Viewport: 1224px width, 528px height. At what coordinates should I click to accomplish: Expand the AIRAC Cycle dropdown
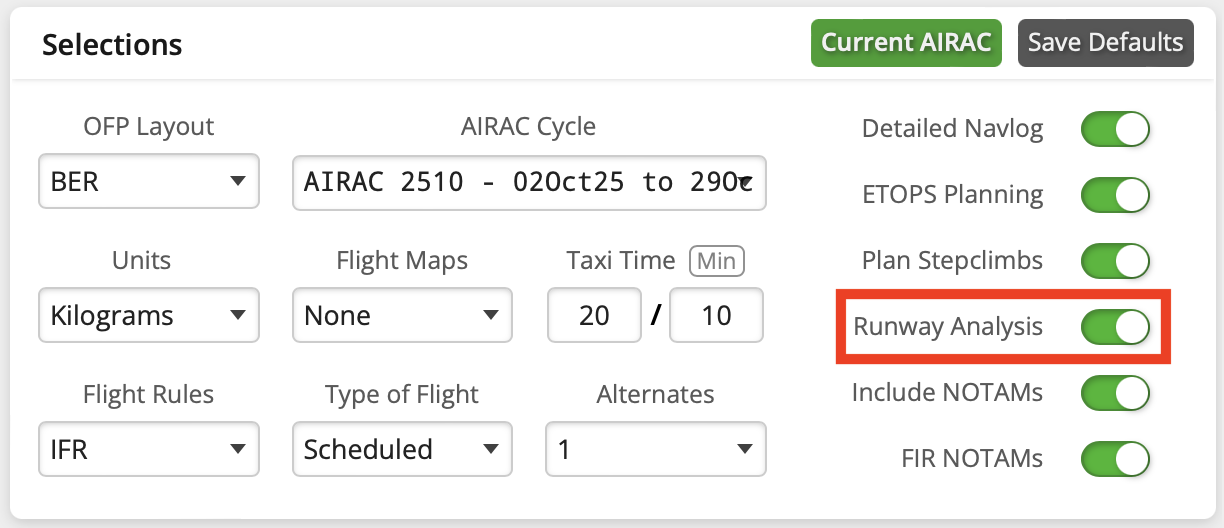click(x=529, y=182)
